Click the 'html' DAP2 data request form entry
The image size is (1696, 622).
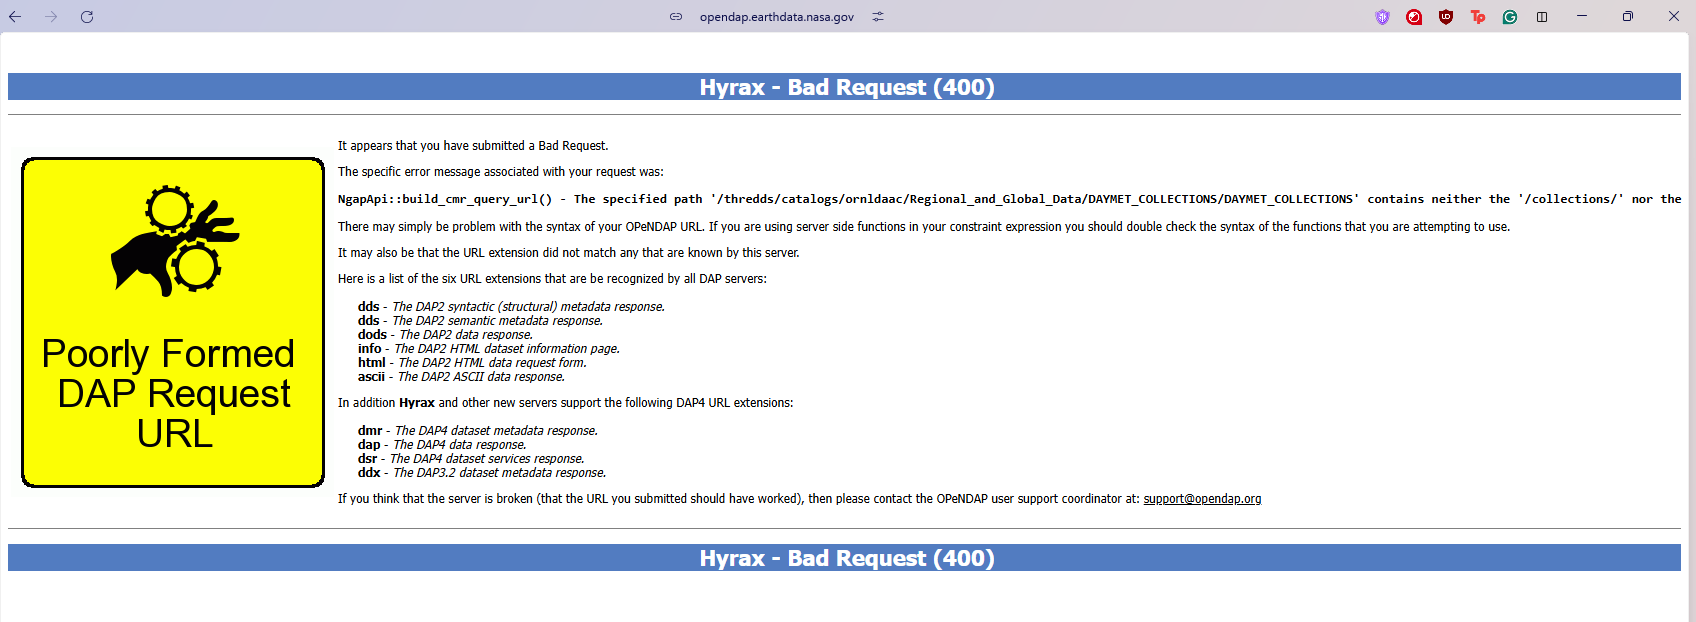click(472, 363)
